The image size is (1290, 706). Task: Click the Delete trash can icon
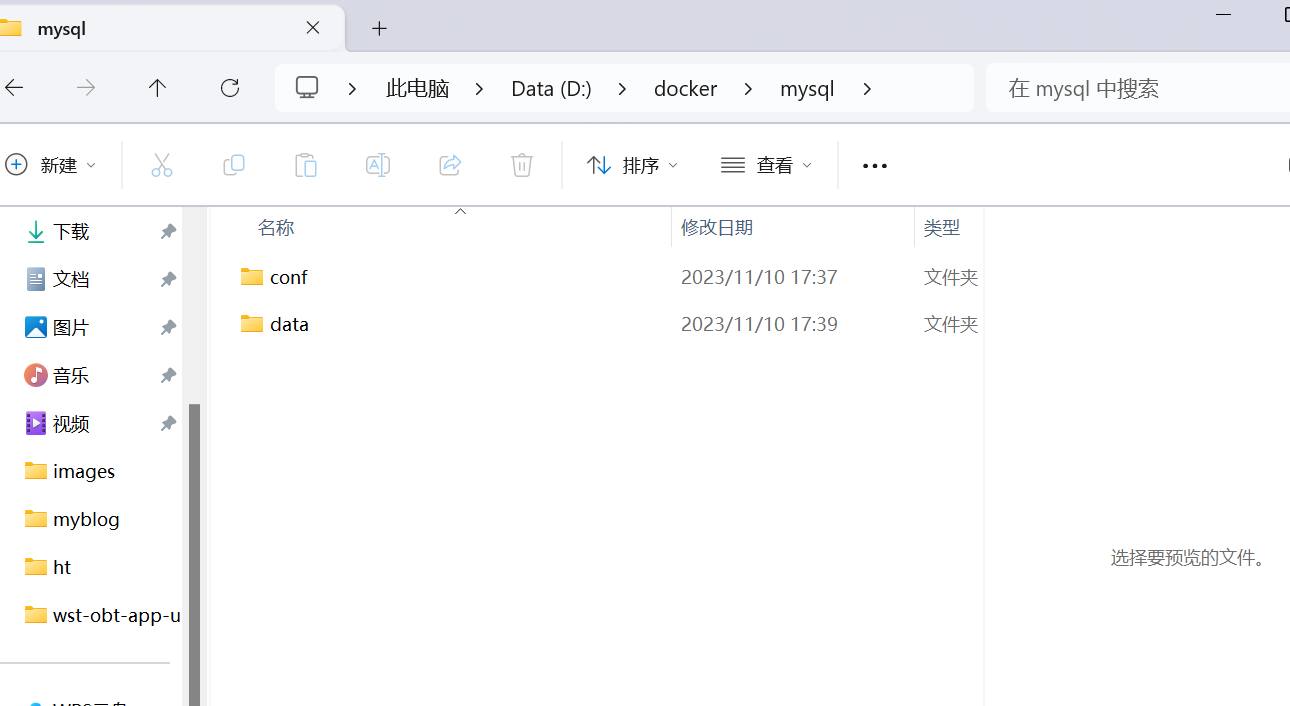click(522, 165)
